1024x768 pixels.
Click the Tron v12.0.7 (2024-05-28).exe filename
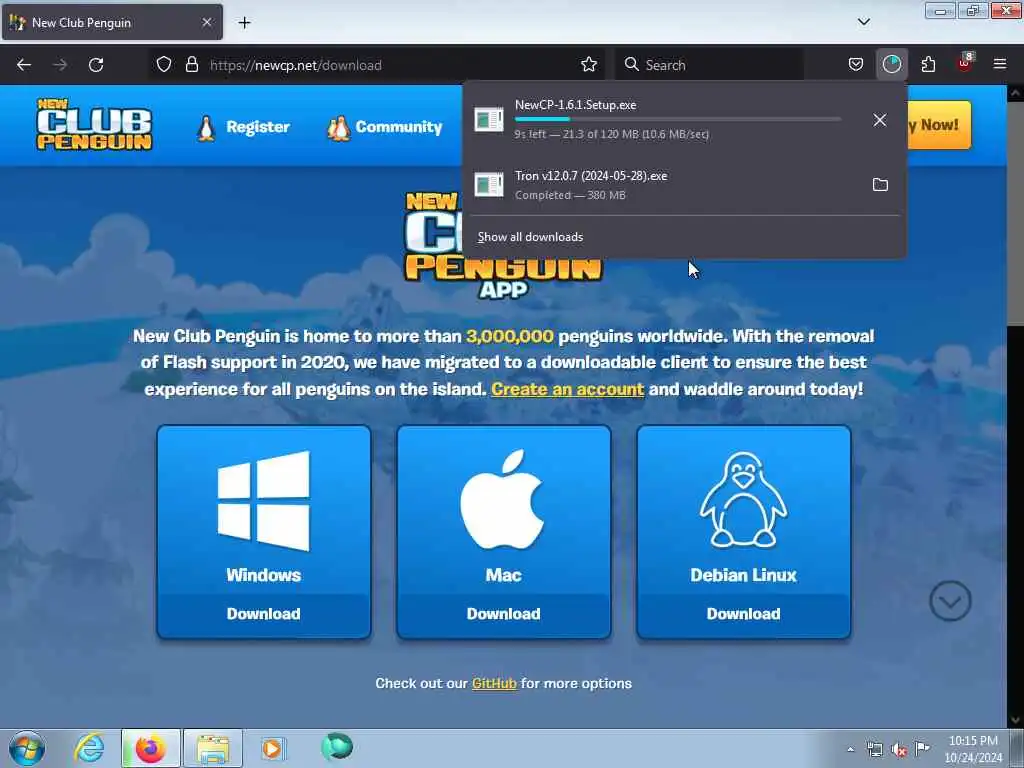pyautogui.click(x=591, y=176)
